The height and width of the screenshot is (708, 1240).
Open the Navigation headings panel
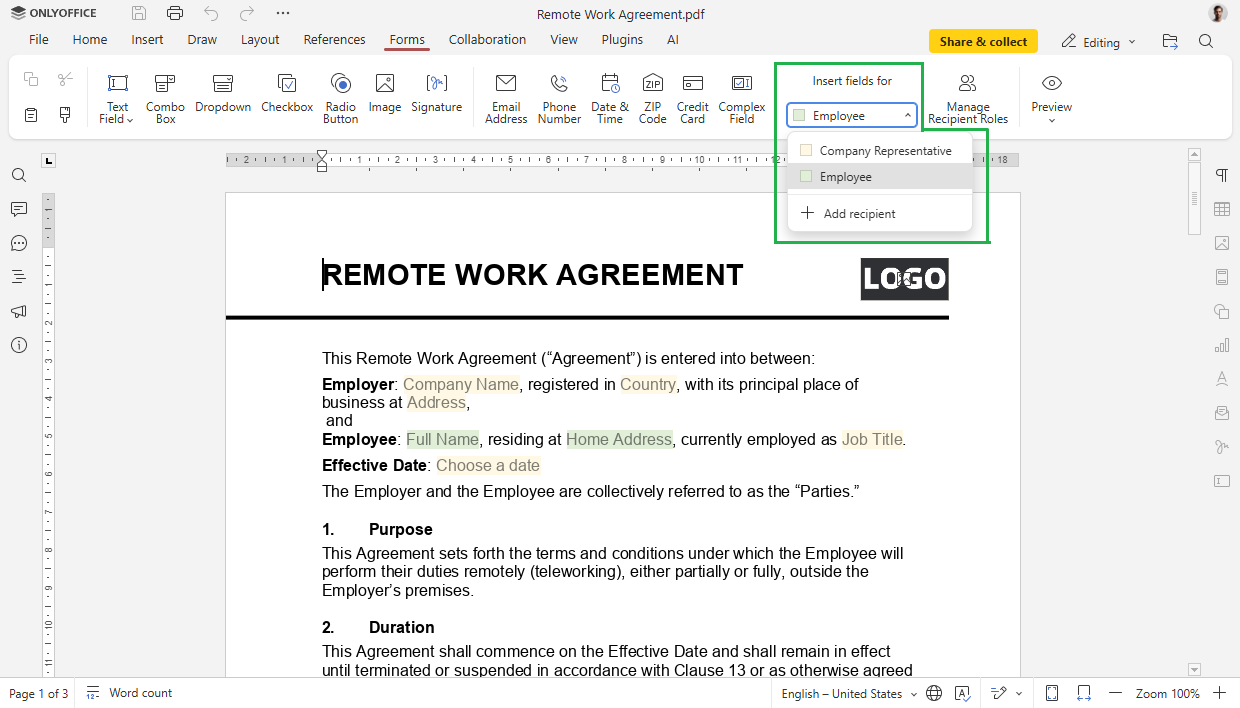(18, 277)
